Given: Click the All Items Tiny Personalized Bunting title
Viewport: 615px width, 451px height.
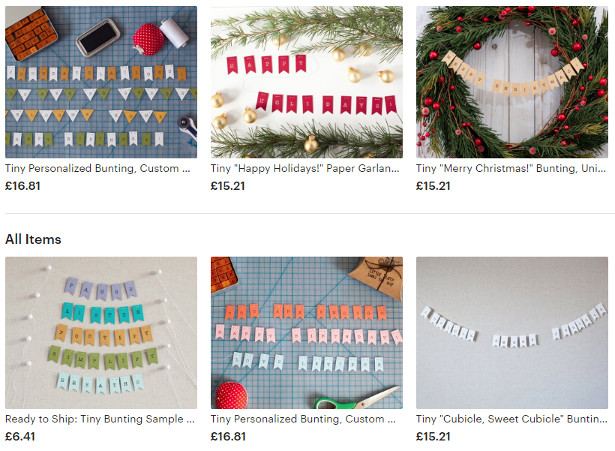Looking at the screenshot, I should coord(303,419).
